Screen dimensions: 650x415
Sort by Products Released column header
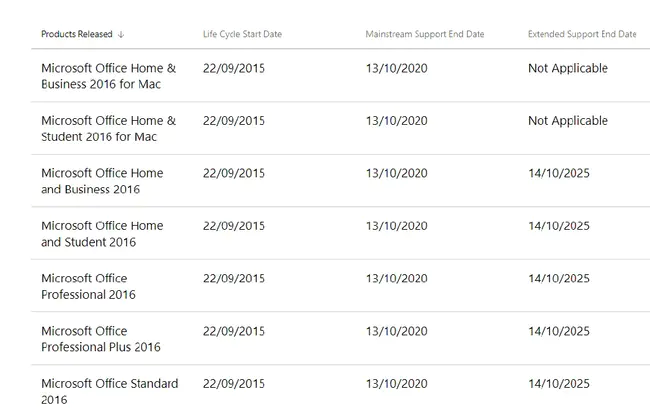coord(77,34)
